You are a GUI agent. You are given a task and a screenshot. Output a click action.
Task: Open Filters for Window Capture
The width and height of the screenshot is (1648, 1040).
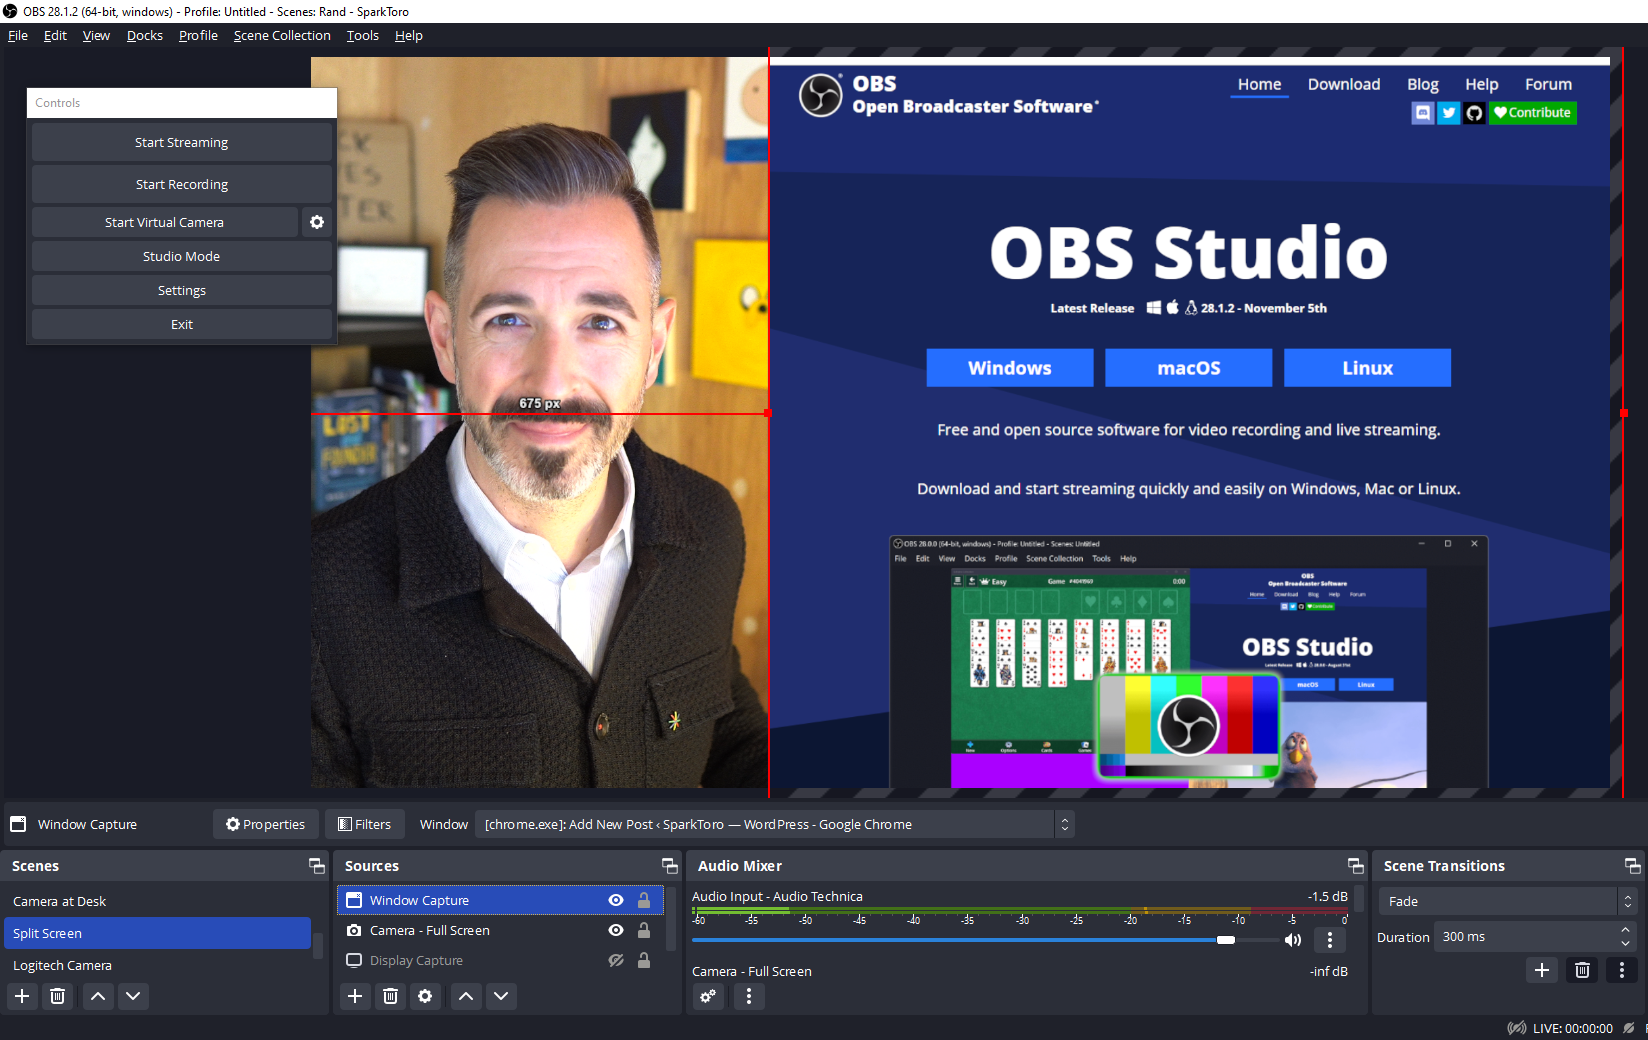tap(365, 824)
